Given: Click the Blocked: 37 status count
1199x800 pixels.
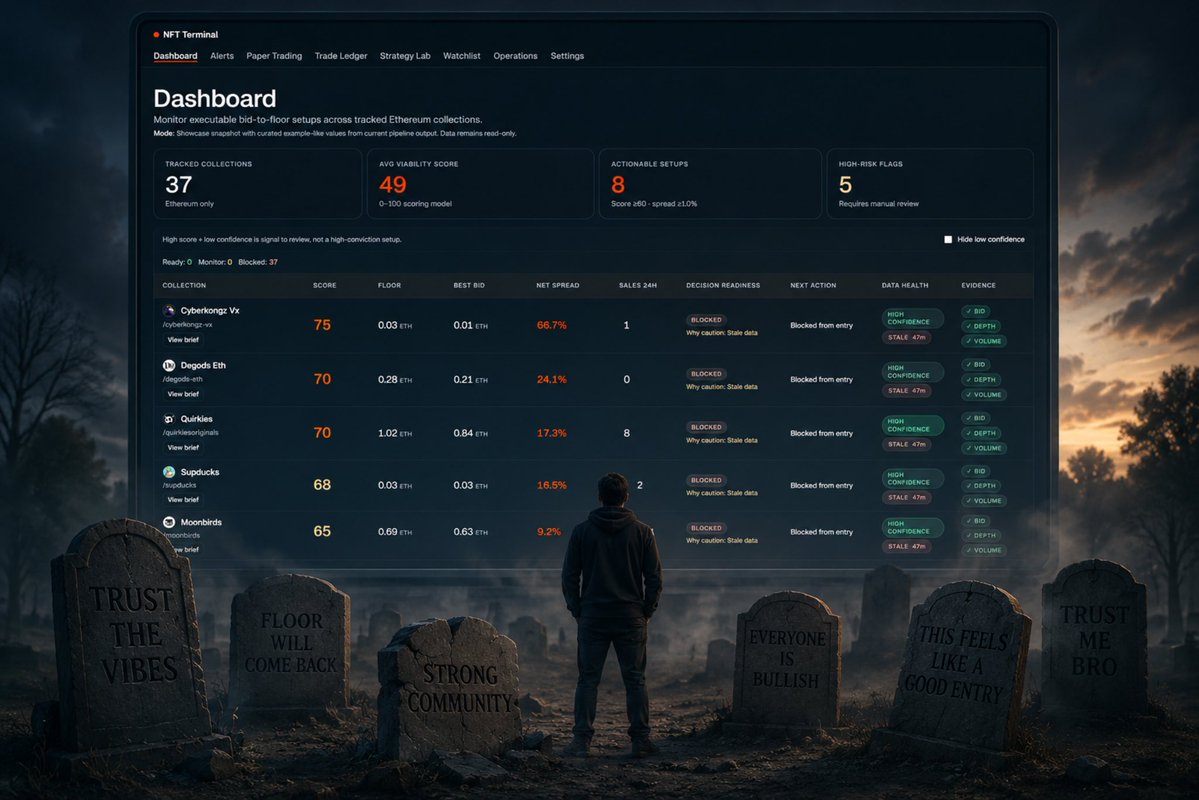Looking at the screenshot, I should [258, 262].
